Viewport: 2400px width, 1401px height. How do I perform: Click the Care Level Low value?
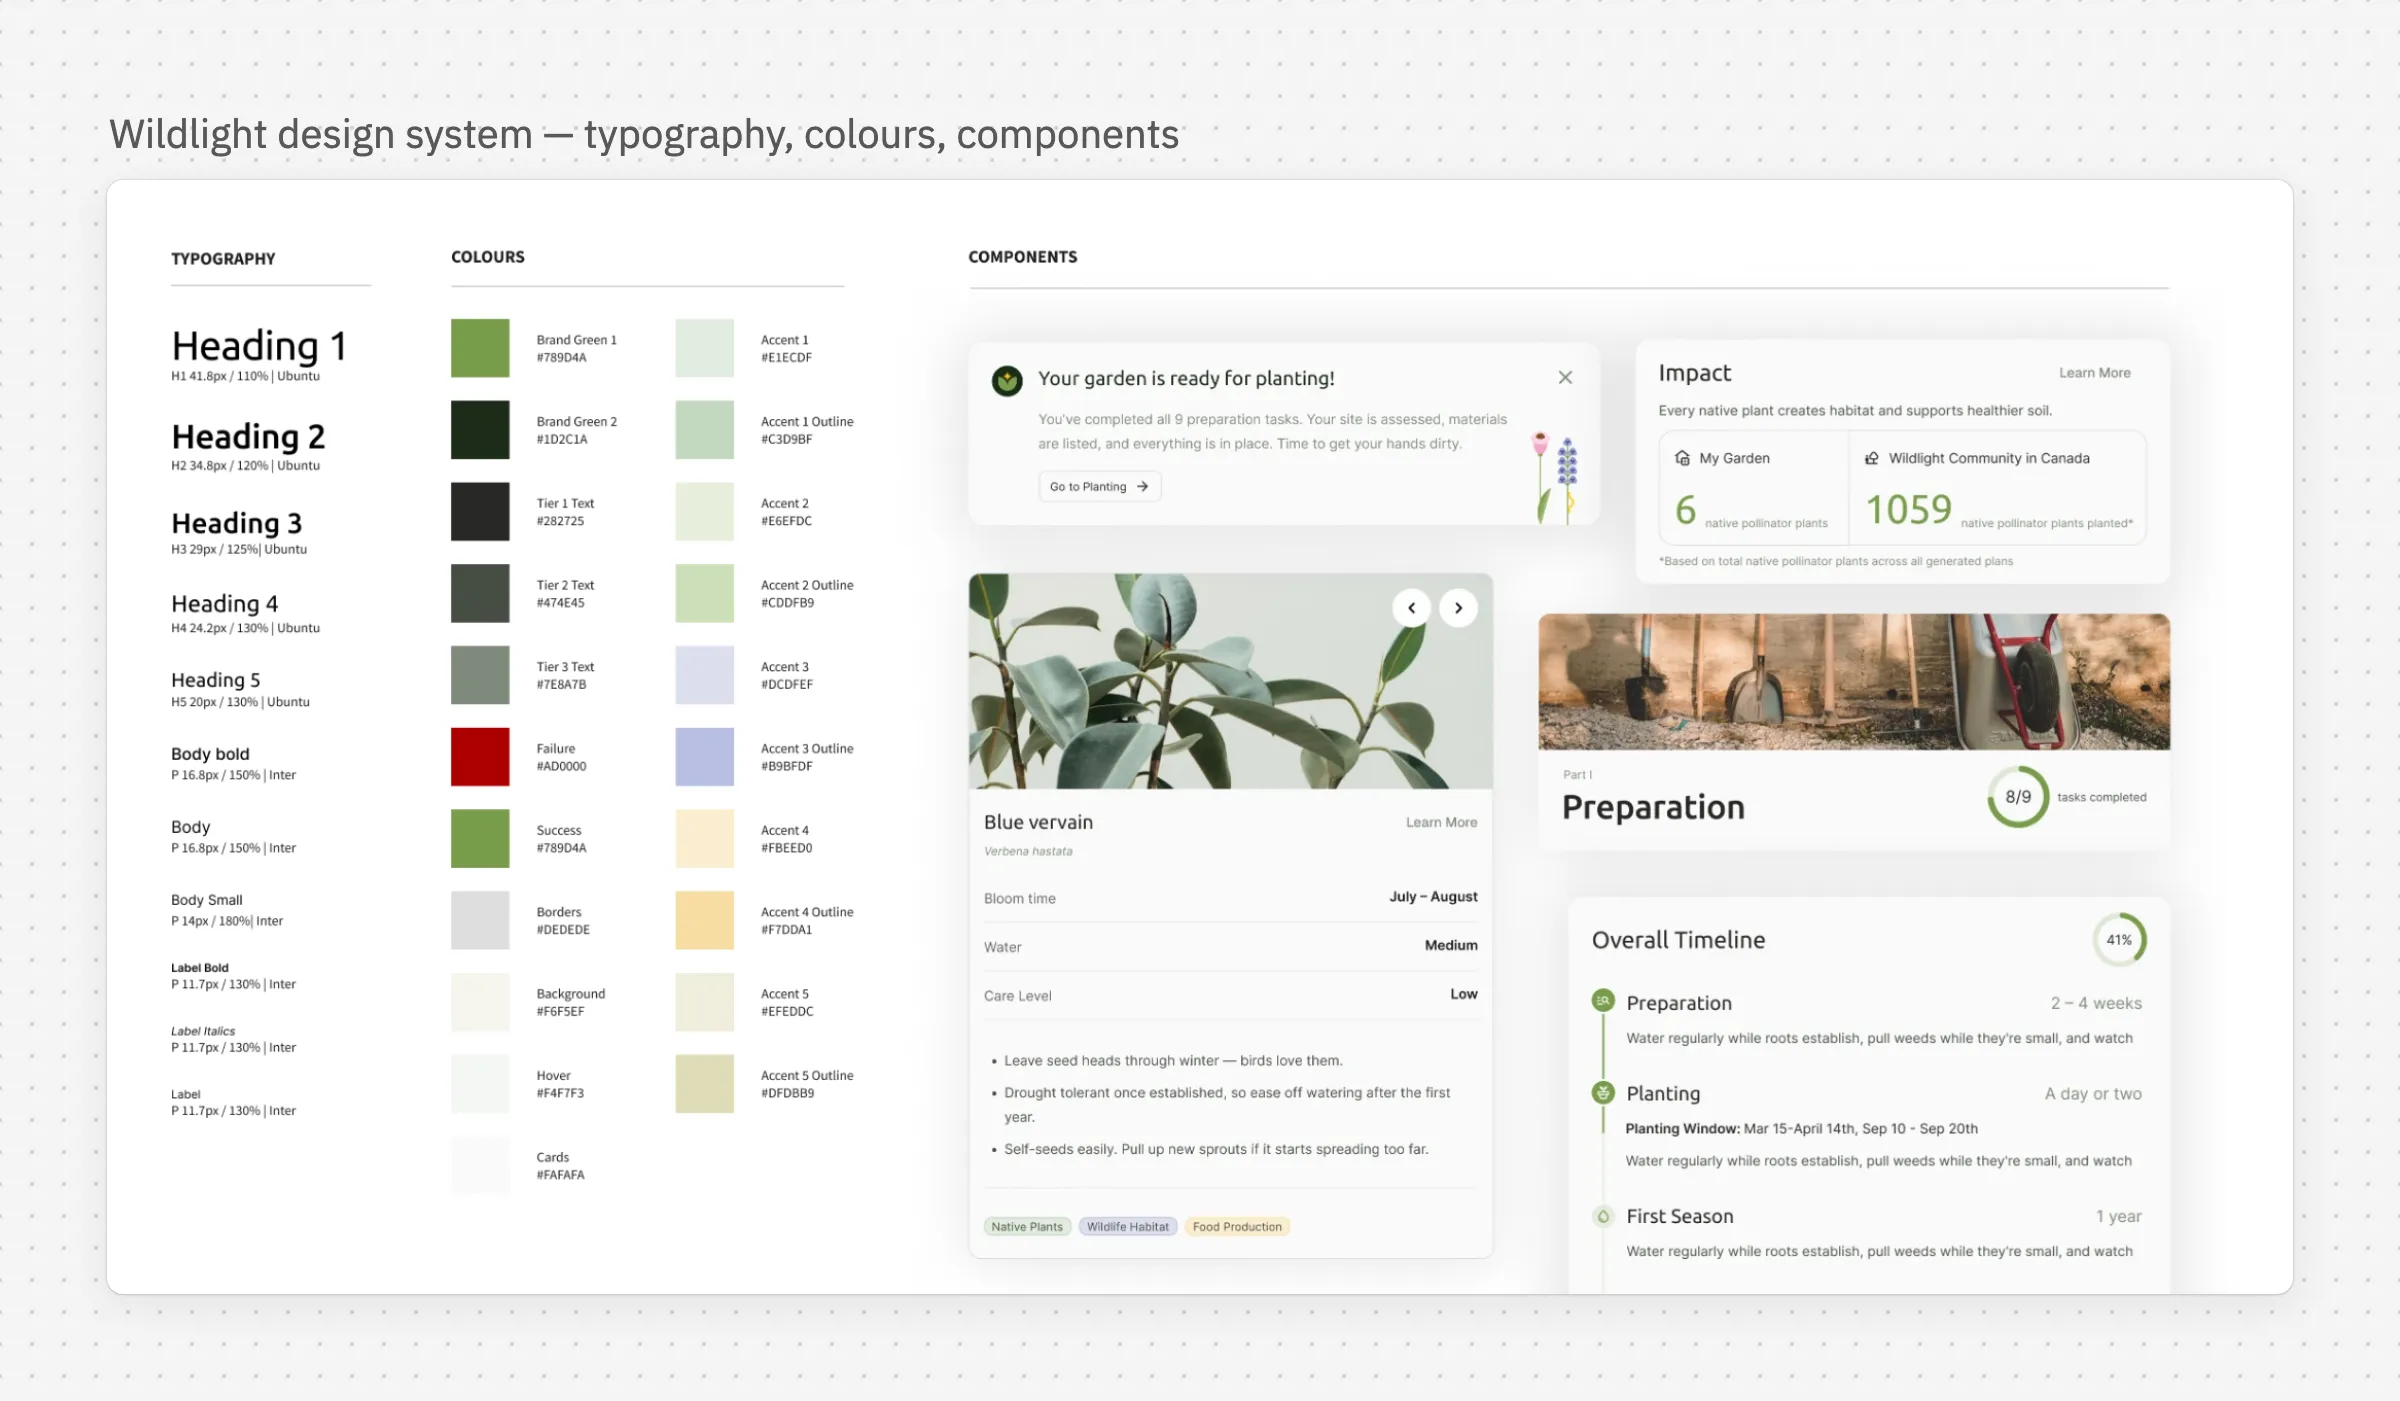click(1464, 994)
